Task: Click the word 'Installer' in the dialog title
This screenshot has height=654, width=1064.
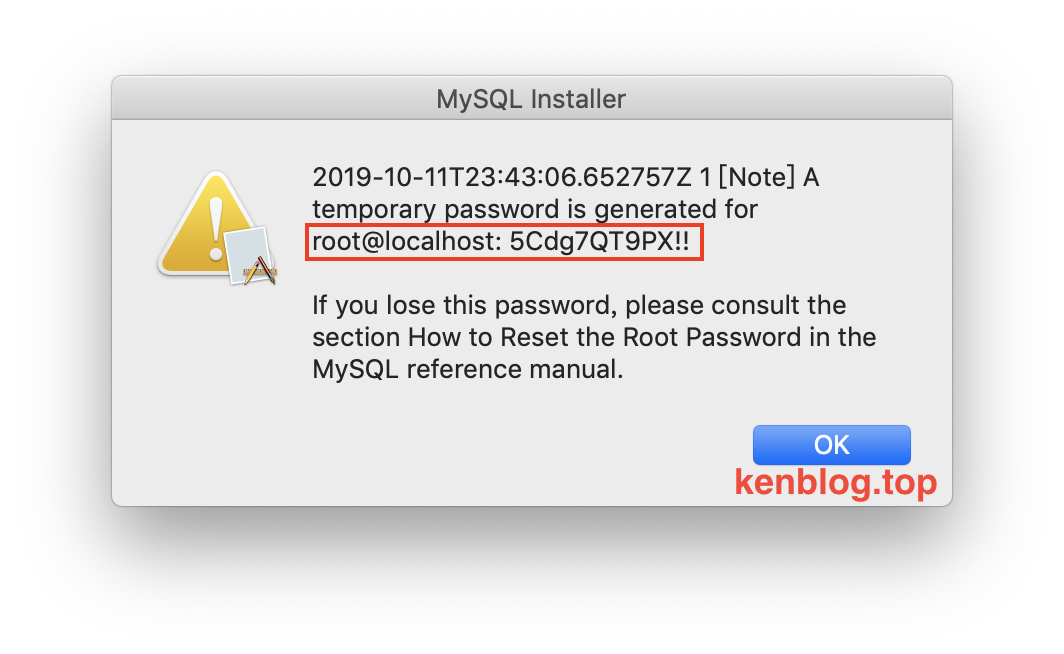Action: click(x=578, y=99)
